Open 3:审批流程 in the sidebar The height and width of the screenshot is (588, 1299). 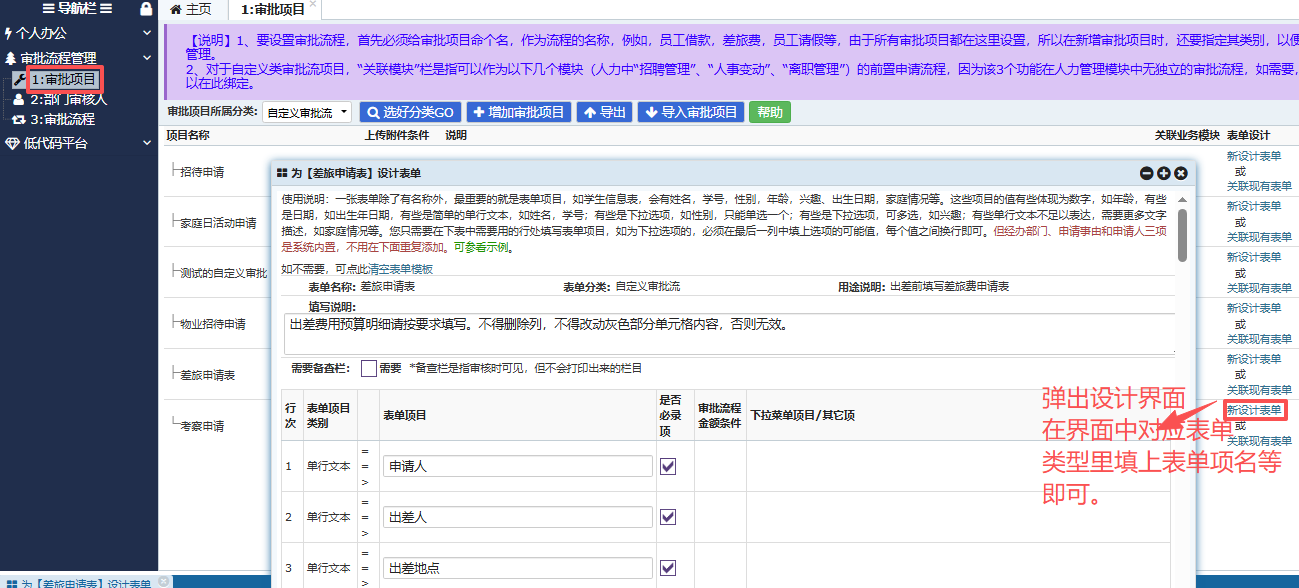click(62, 119)
